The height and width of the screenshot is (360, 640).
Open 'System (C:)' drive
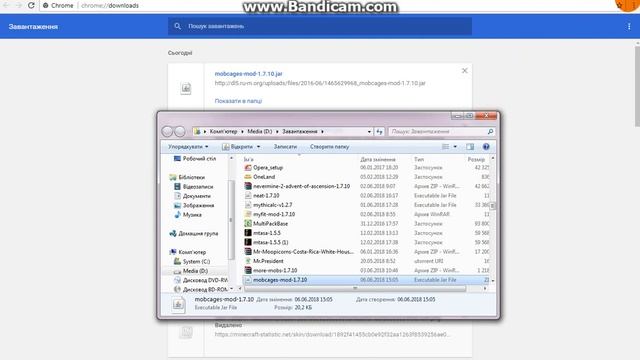click(191, 262)
